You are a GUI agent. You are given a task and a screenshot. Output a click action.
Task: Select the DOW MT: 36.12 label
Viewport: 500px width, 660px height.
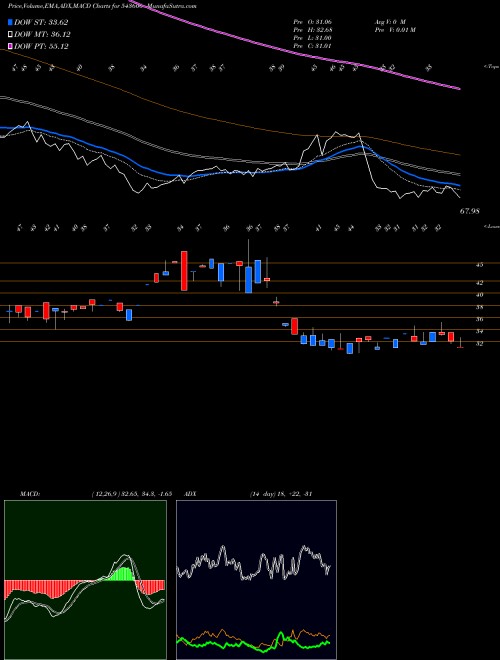click(42, 35)
